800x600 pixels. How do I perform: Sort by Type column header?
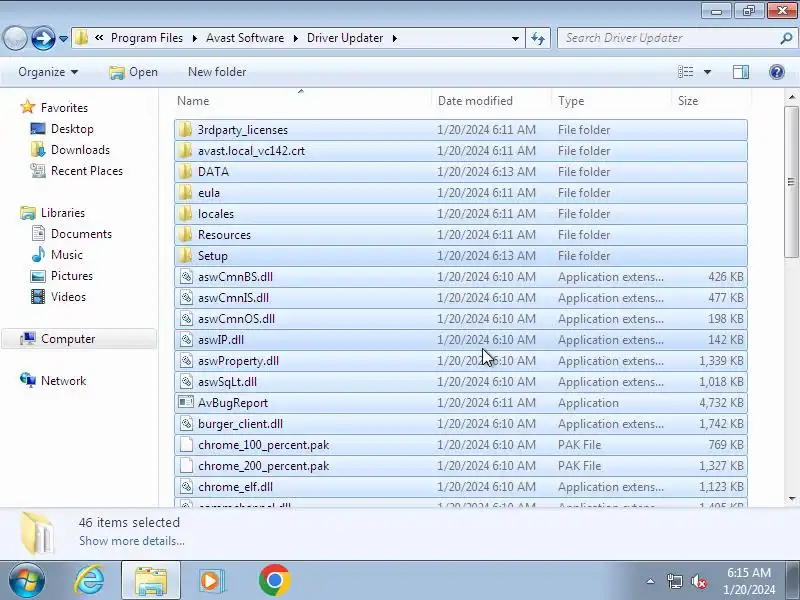point(571,101)
